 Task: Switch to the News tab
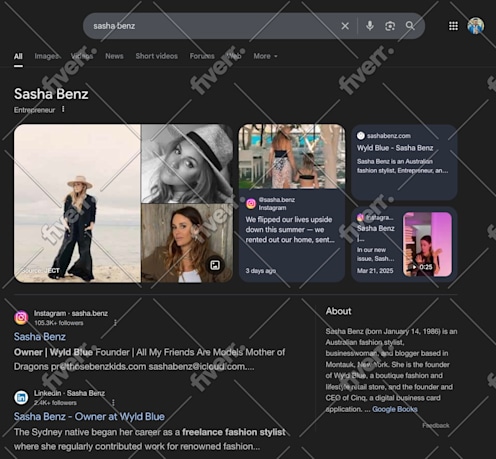[x=114, y=56]
